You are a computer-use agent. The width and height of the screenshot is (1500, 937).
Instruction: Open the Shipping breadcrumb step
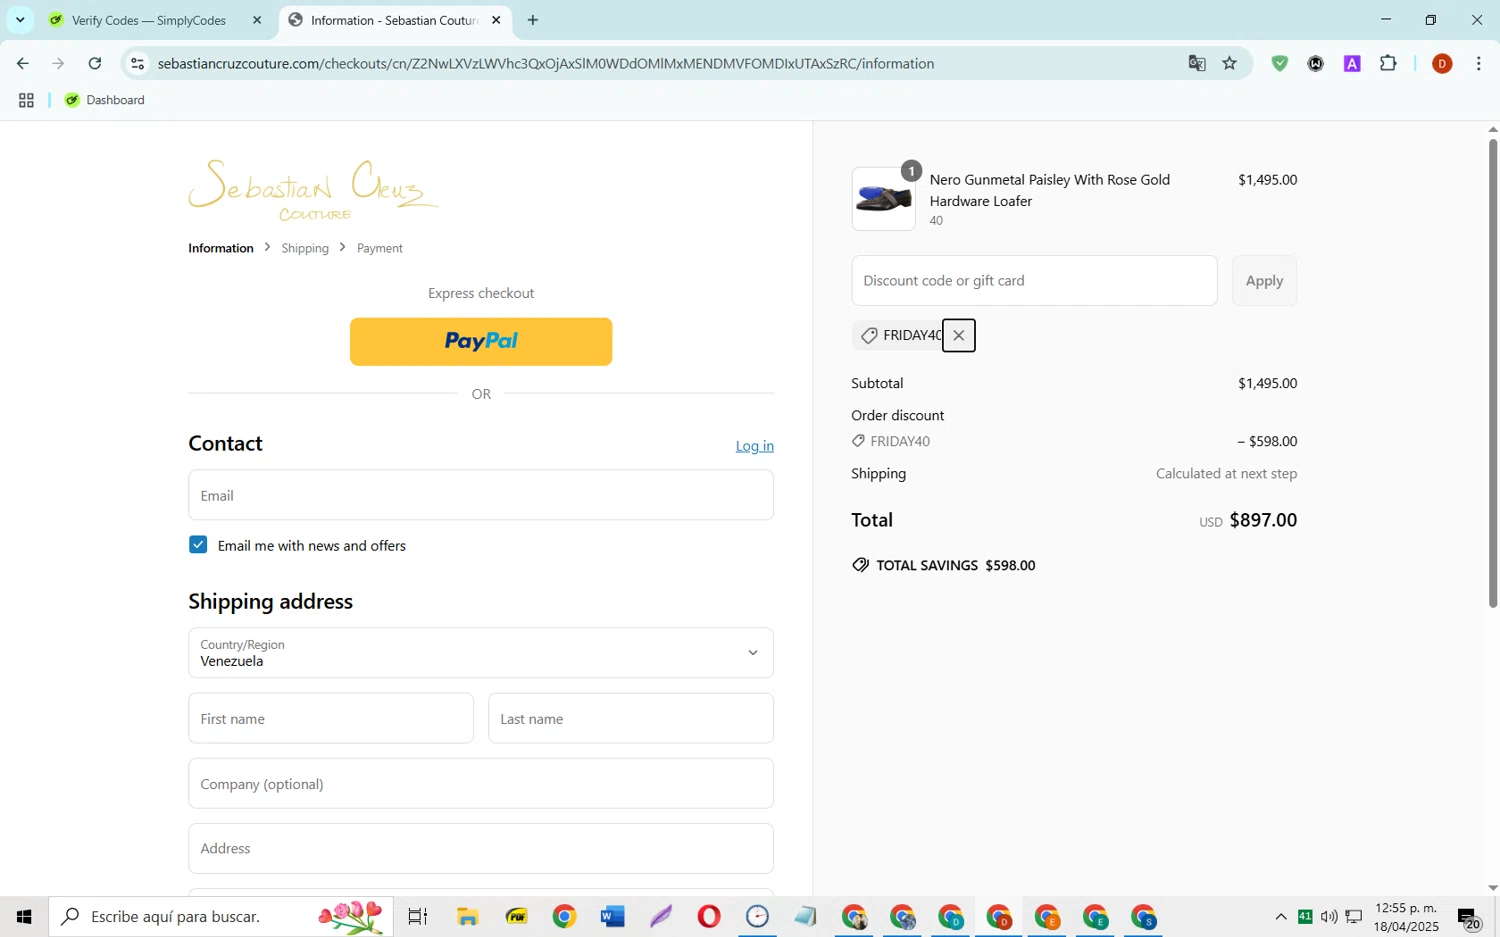click(x=305, y=248)
